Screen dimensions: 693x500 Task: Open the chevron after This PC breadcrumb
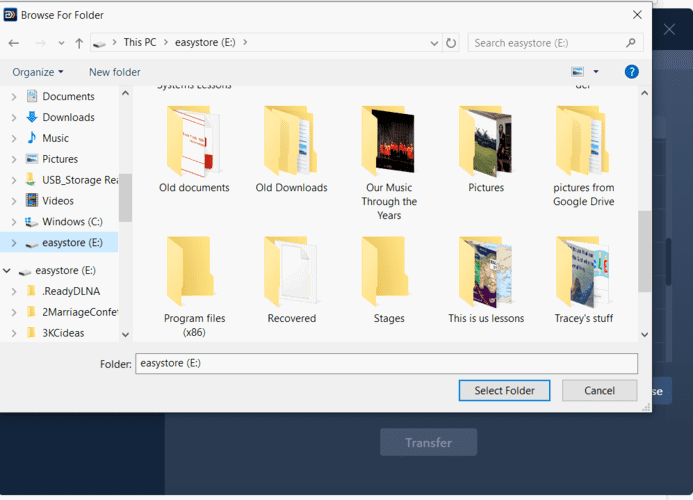click(166, 42)
